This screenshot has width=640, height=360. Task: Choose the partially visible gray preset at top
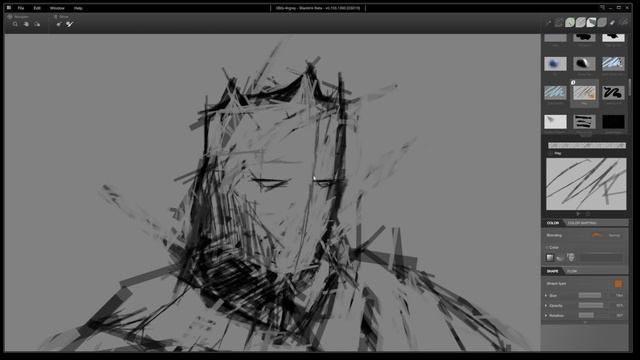click(555, 38)
